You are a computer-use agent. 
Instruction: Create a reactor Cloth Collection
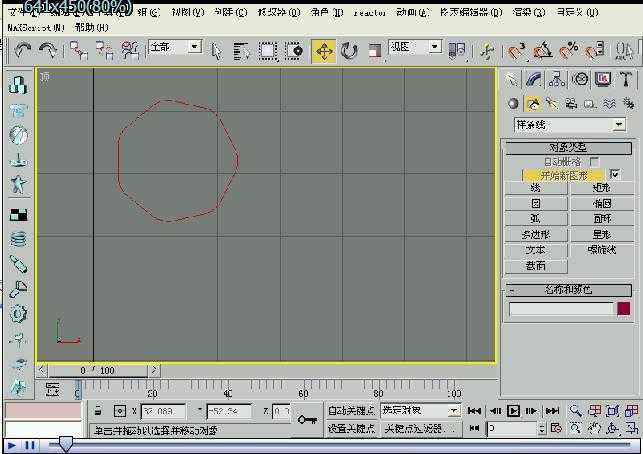[18, 110]
